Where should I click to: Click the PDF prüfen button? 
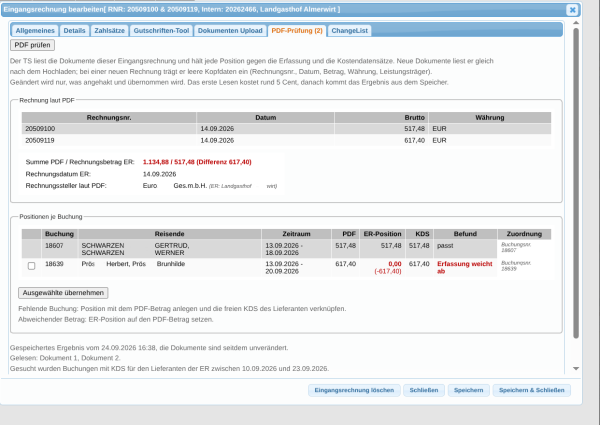(33, 45)
